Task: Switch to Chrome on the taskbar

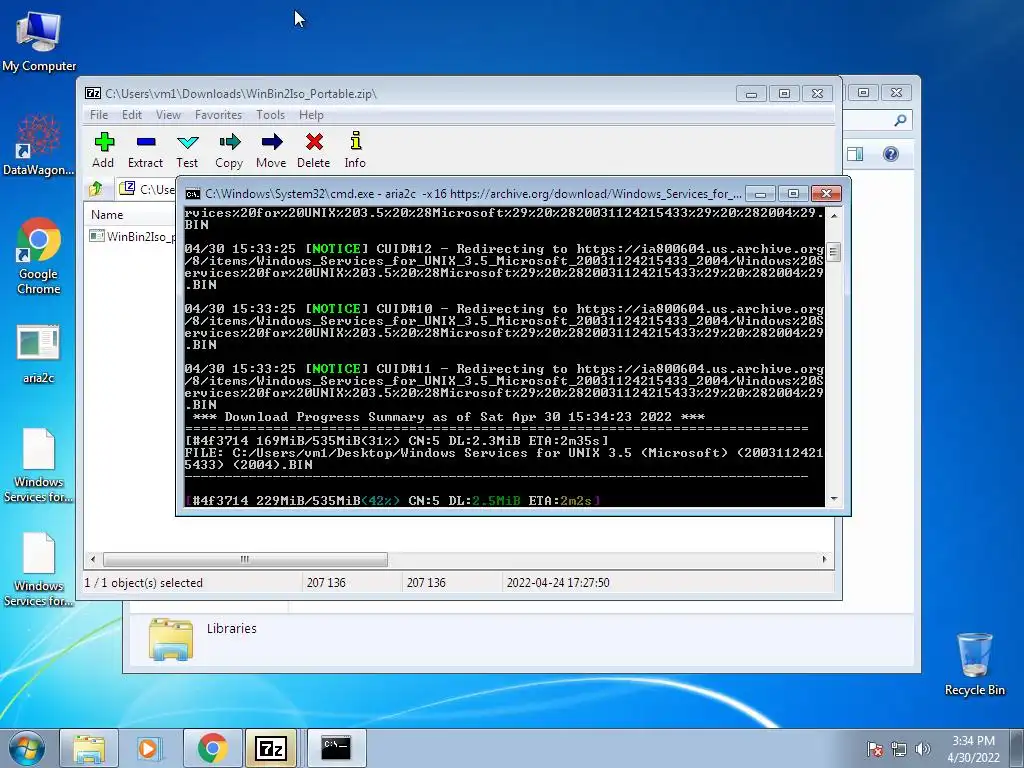Action: click(212, 748)
